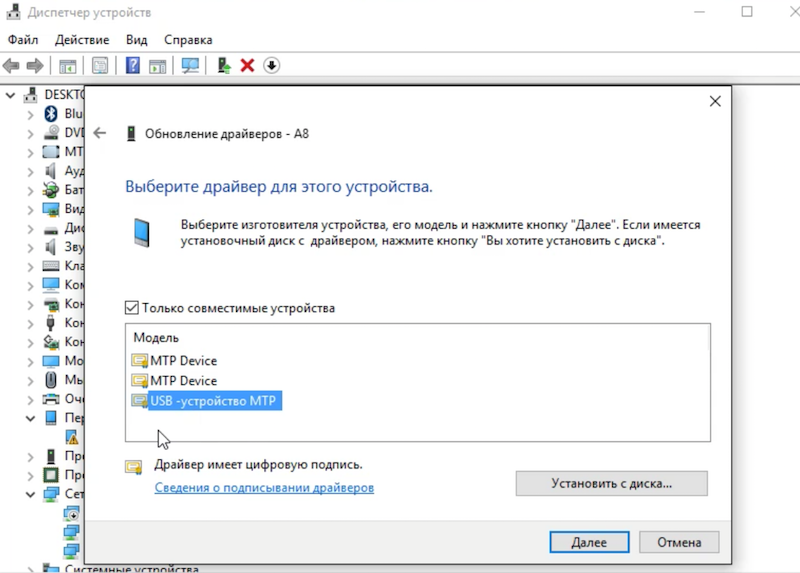Click Установить с диска... button

click(612, 483)
